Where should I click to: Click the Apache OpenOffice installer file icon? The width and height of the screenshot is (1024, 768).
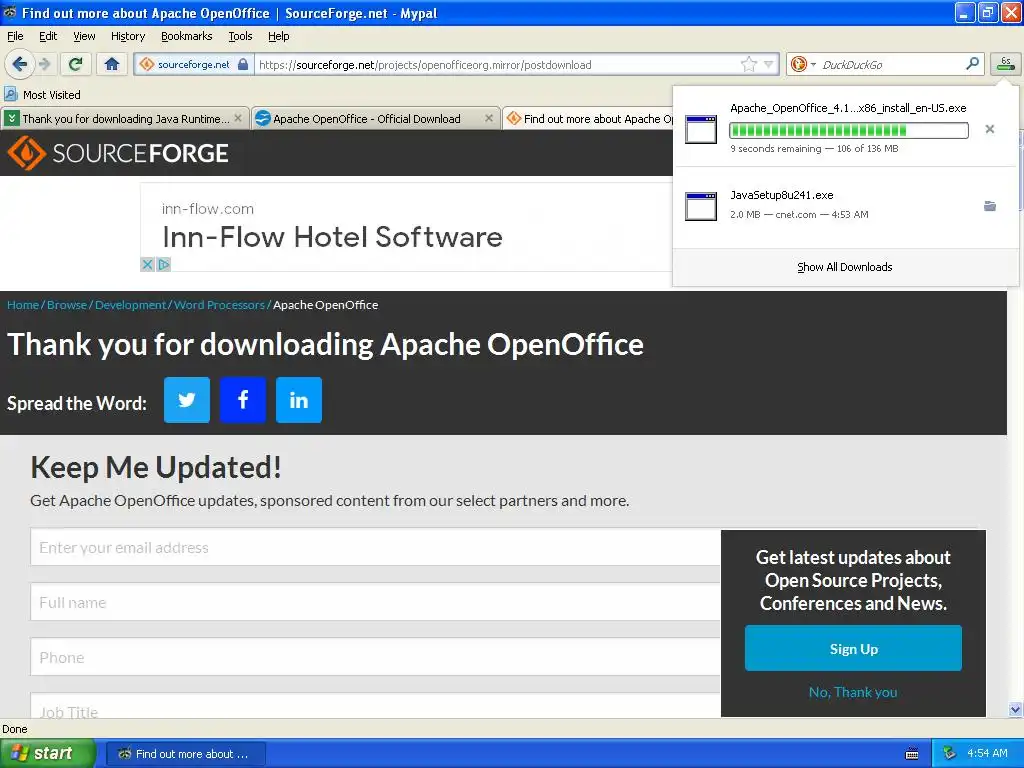coord(701,129)
